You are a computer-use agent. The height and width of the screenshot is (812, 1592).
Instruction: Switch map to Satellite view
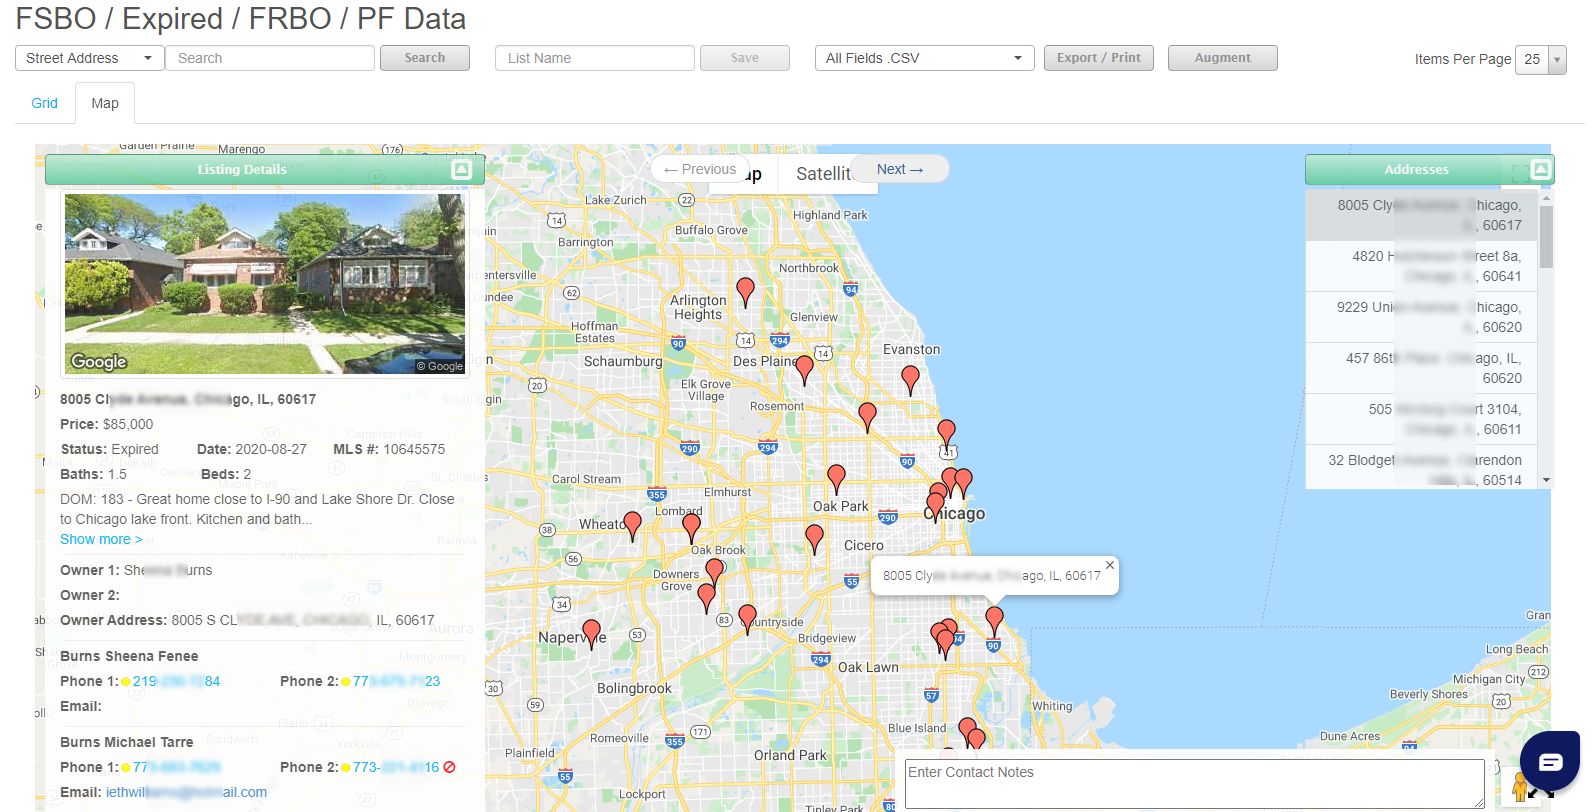click(822, 174)
